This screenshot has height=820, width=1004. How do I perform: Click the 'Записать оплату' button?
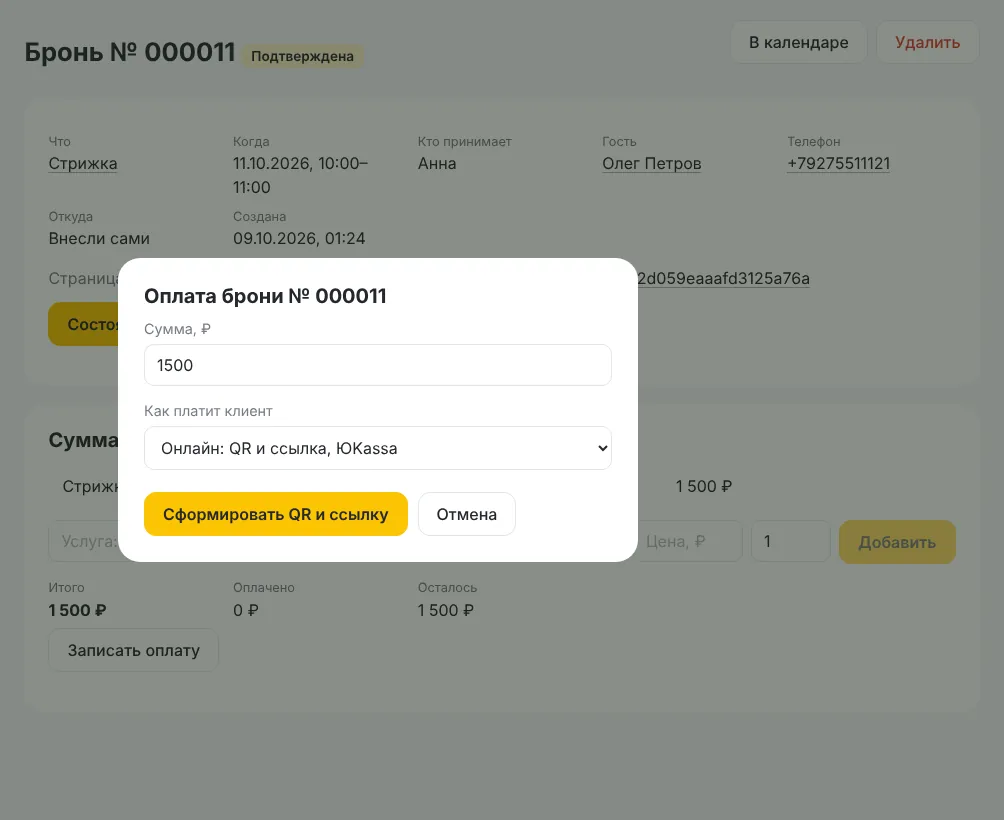133,650
